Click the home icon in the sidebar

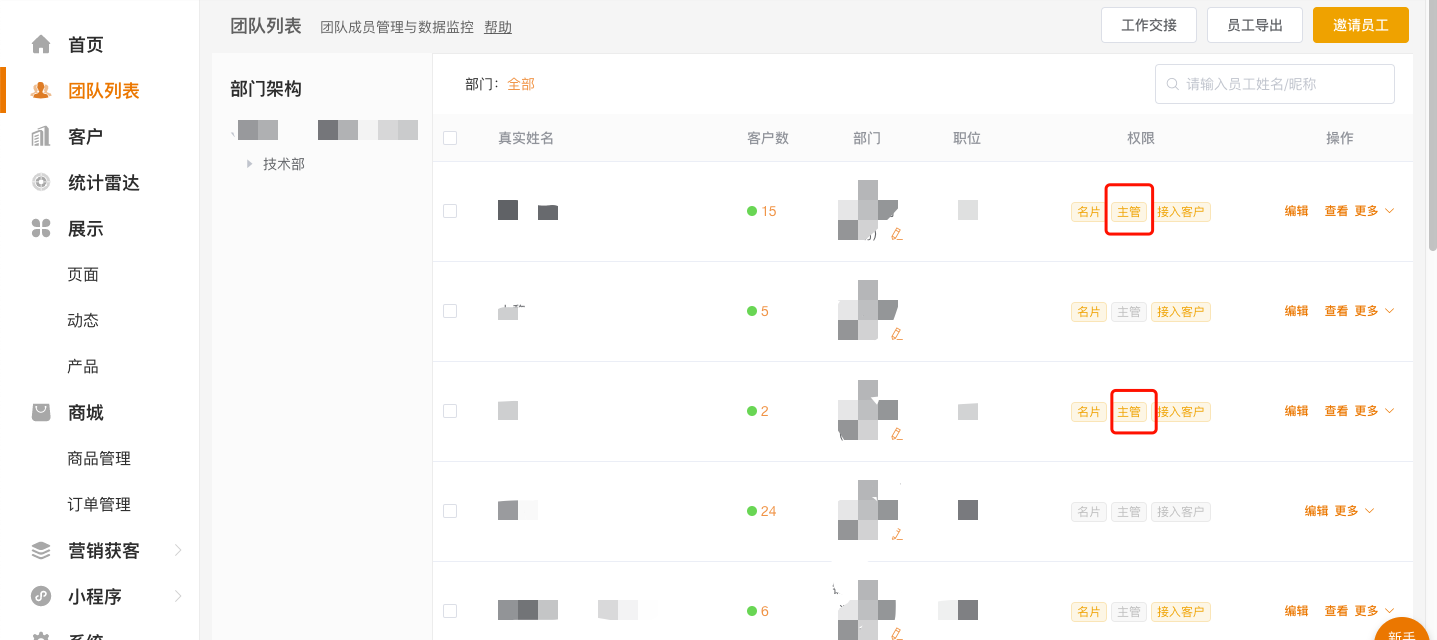tap(41, 45)
